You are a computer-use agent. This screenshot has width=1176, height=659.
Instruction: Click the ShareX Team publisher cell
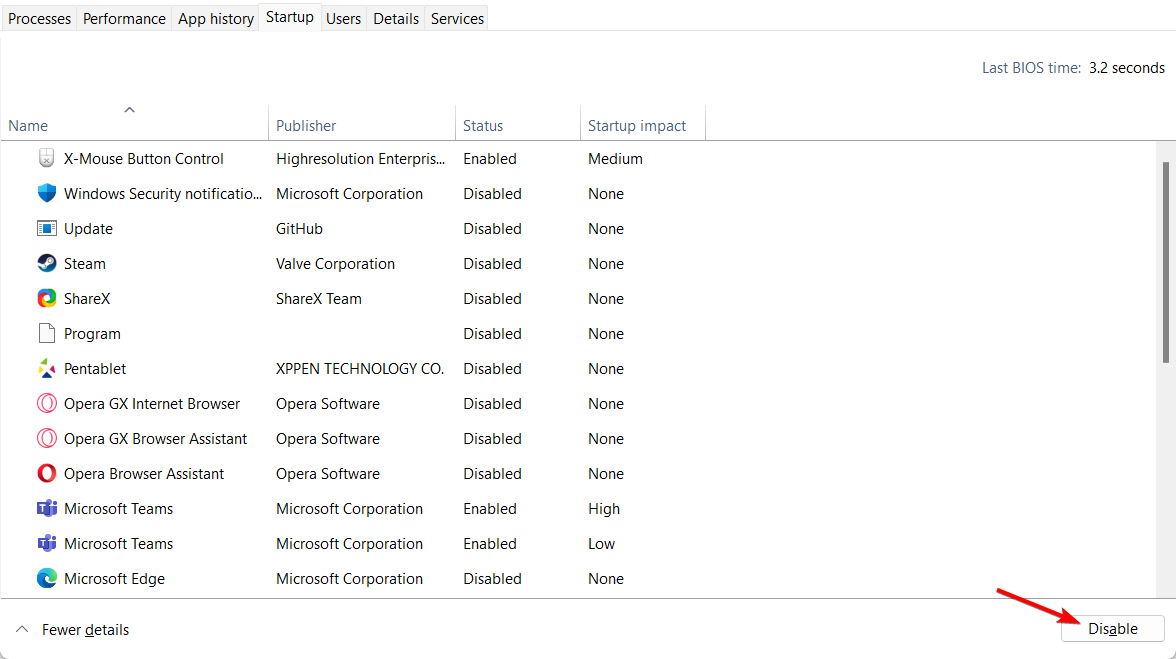point(319,298)
